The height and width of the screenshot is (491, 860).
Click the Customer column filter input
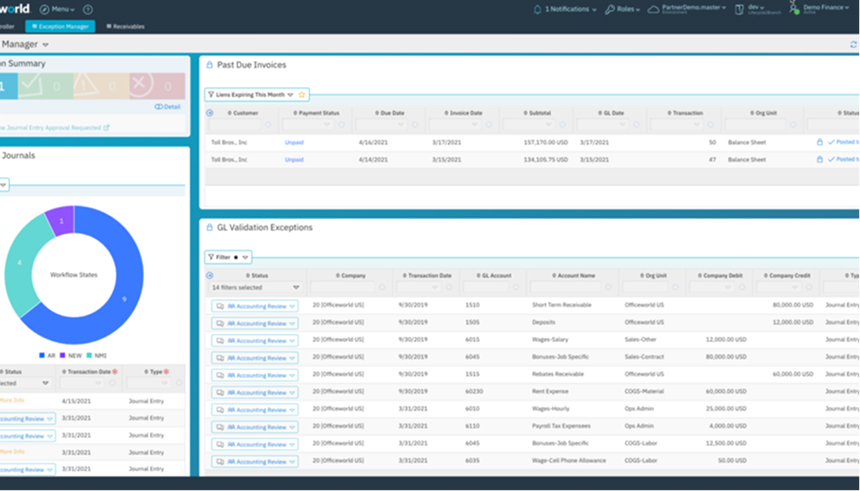(x=235, y=125)
